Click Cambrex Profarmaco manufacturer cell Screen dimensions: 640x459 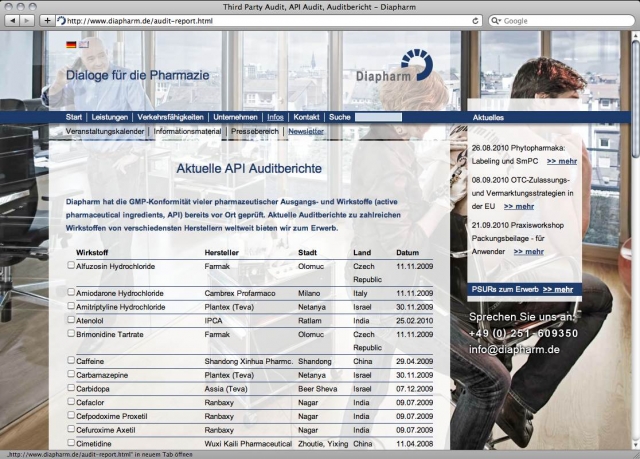click(240, 293)
